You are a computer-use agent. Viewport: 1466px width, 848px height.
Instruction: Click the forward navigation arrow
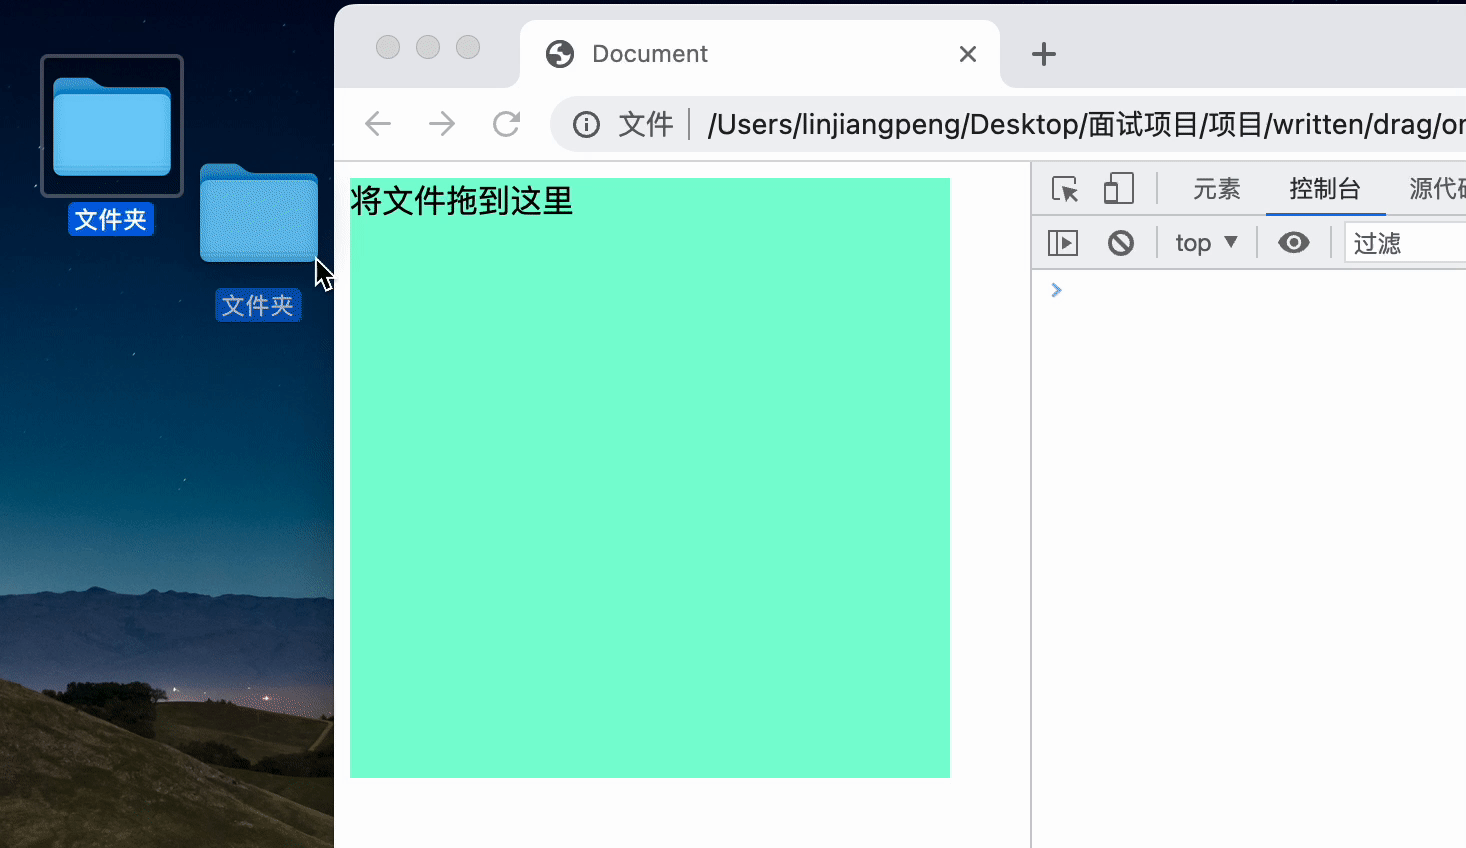442,123
